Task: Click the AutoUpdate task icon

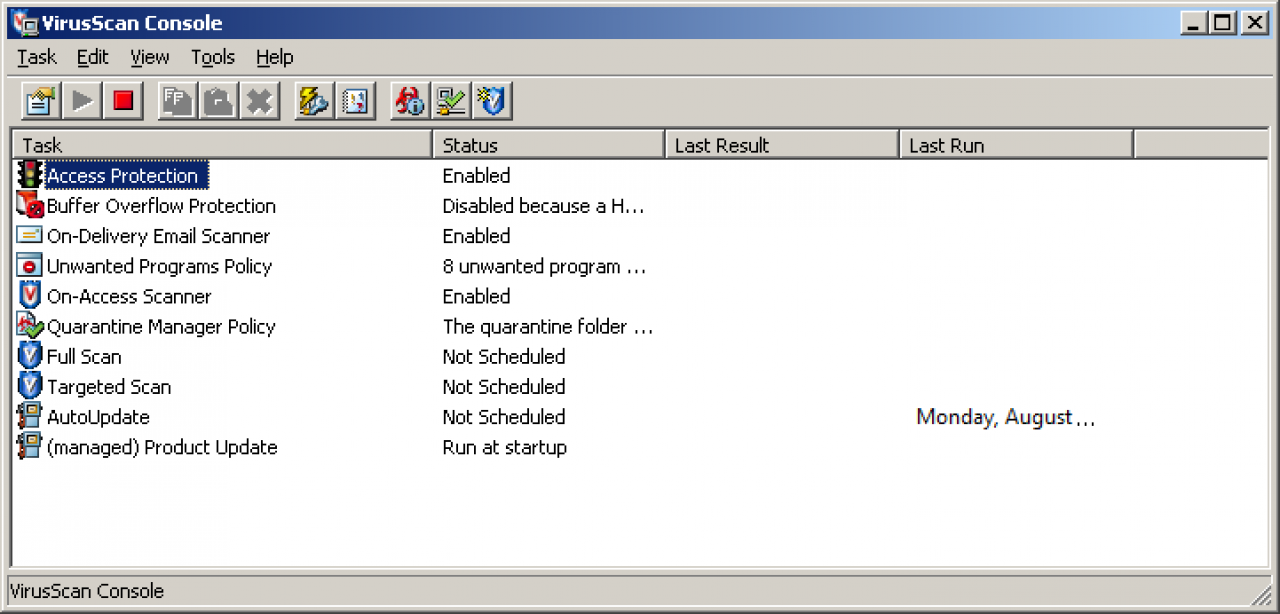Action: pyautogui.click(x=30, y=416)
